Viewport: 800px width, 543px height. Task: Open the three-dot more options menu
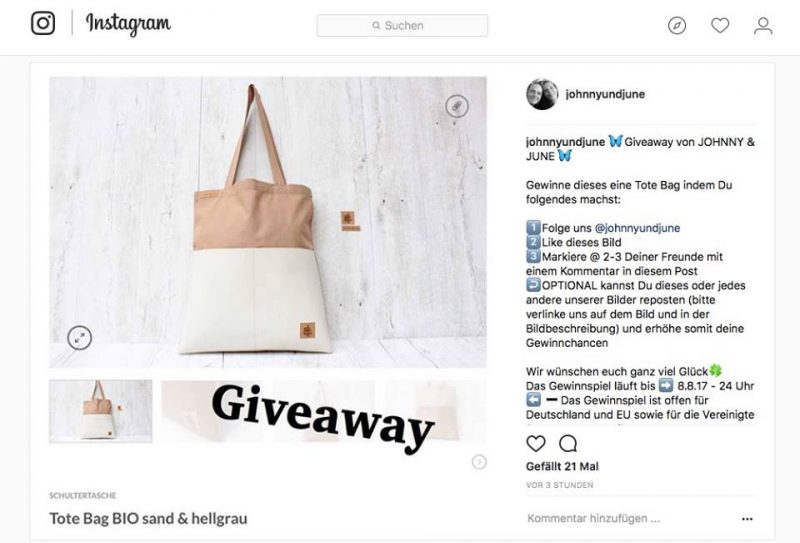click(747, 519)
